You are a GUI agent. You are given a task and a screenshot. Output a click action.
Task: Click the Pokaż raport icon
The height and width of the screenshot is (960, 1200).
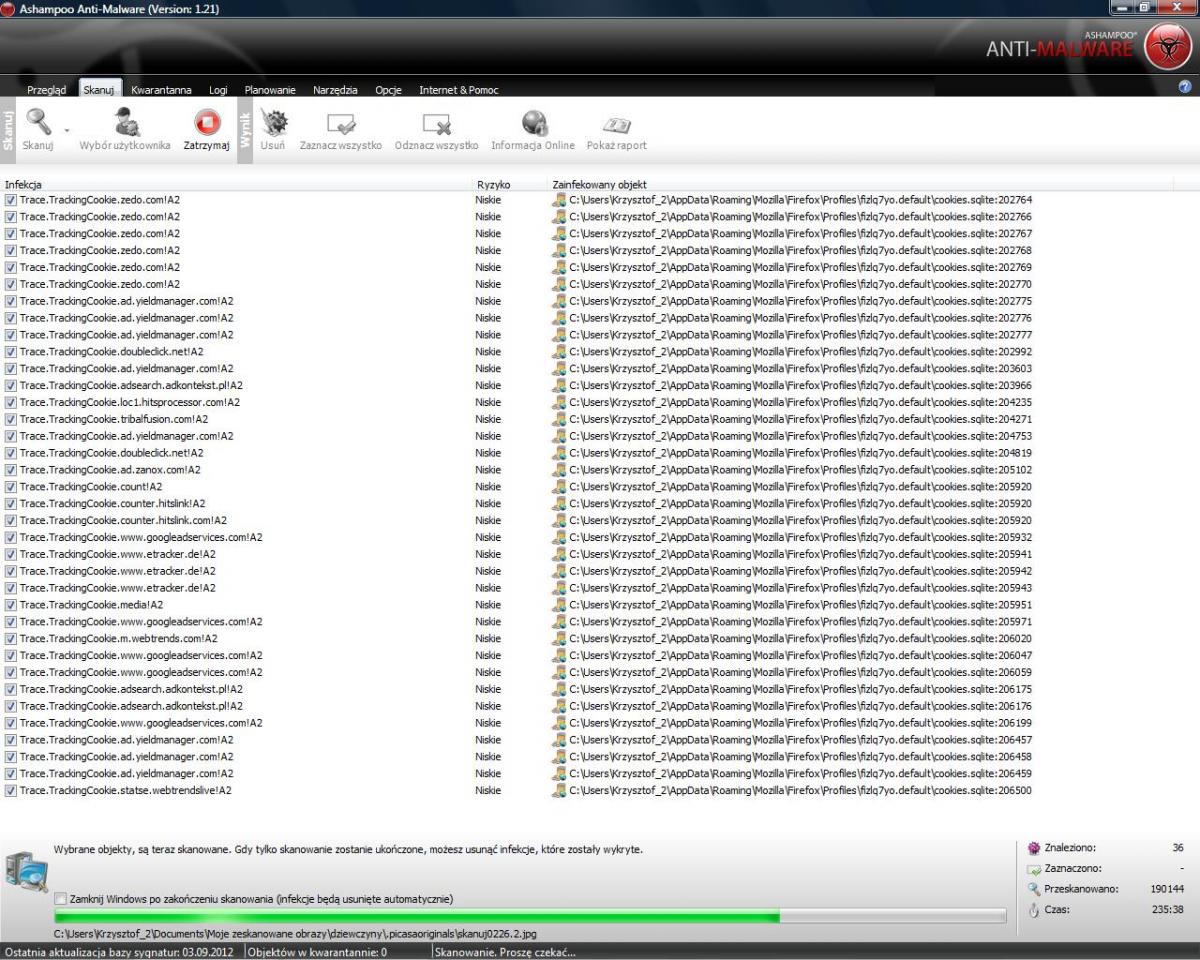[616, 124]
